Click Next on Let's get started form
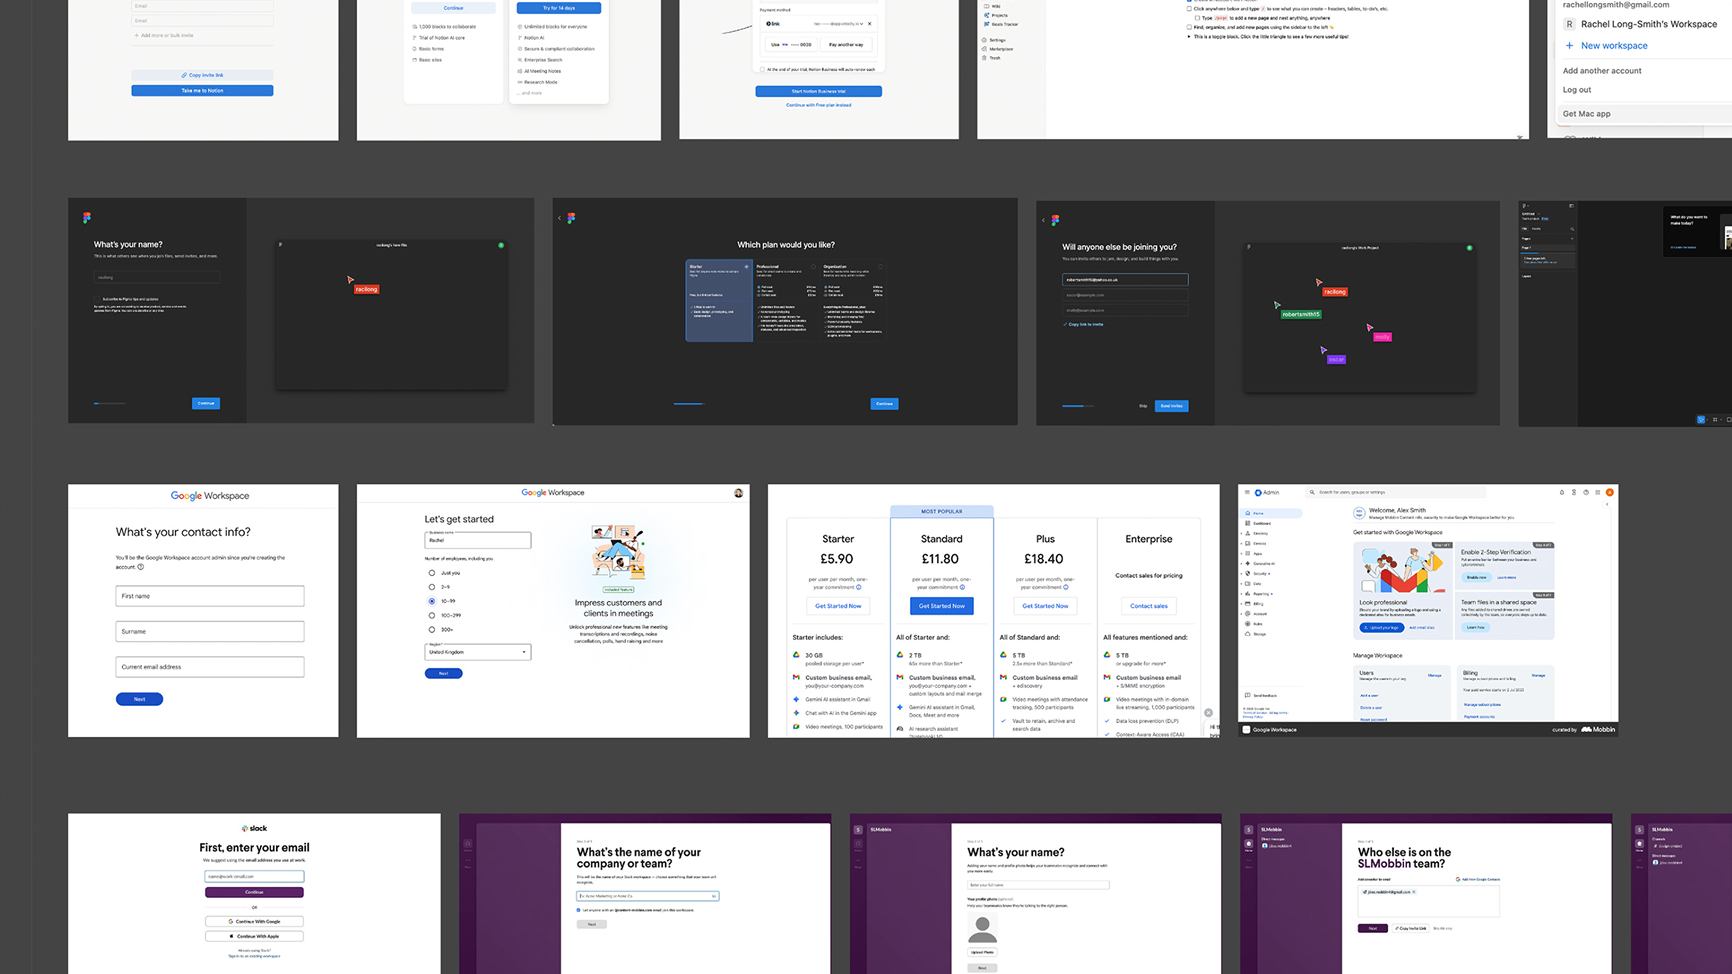Image resolution: width=1732 pixels, height=974 pixels. 443,673
